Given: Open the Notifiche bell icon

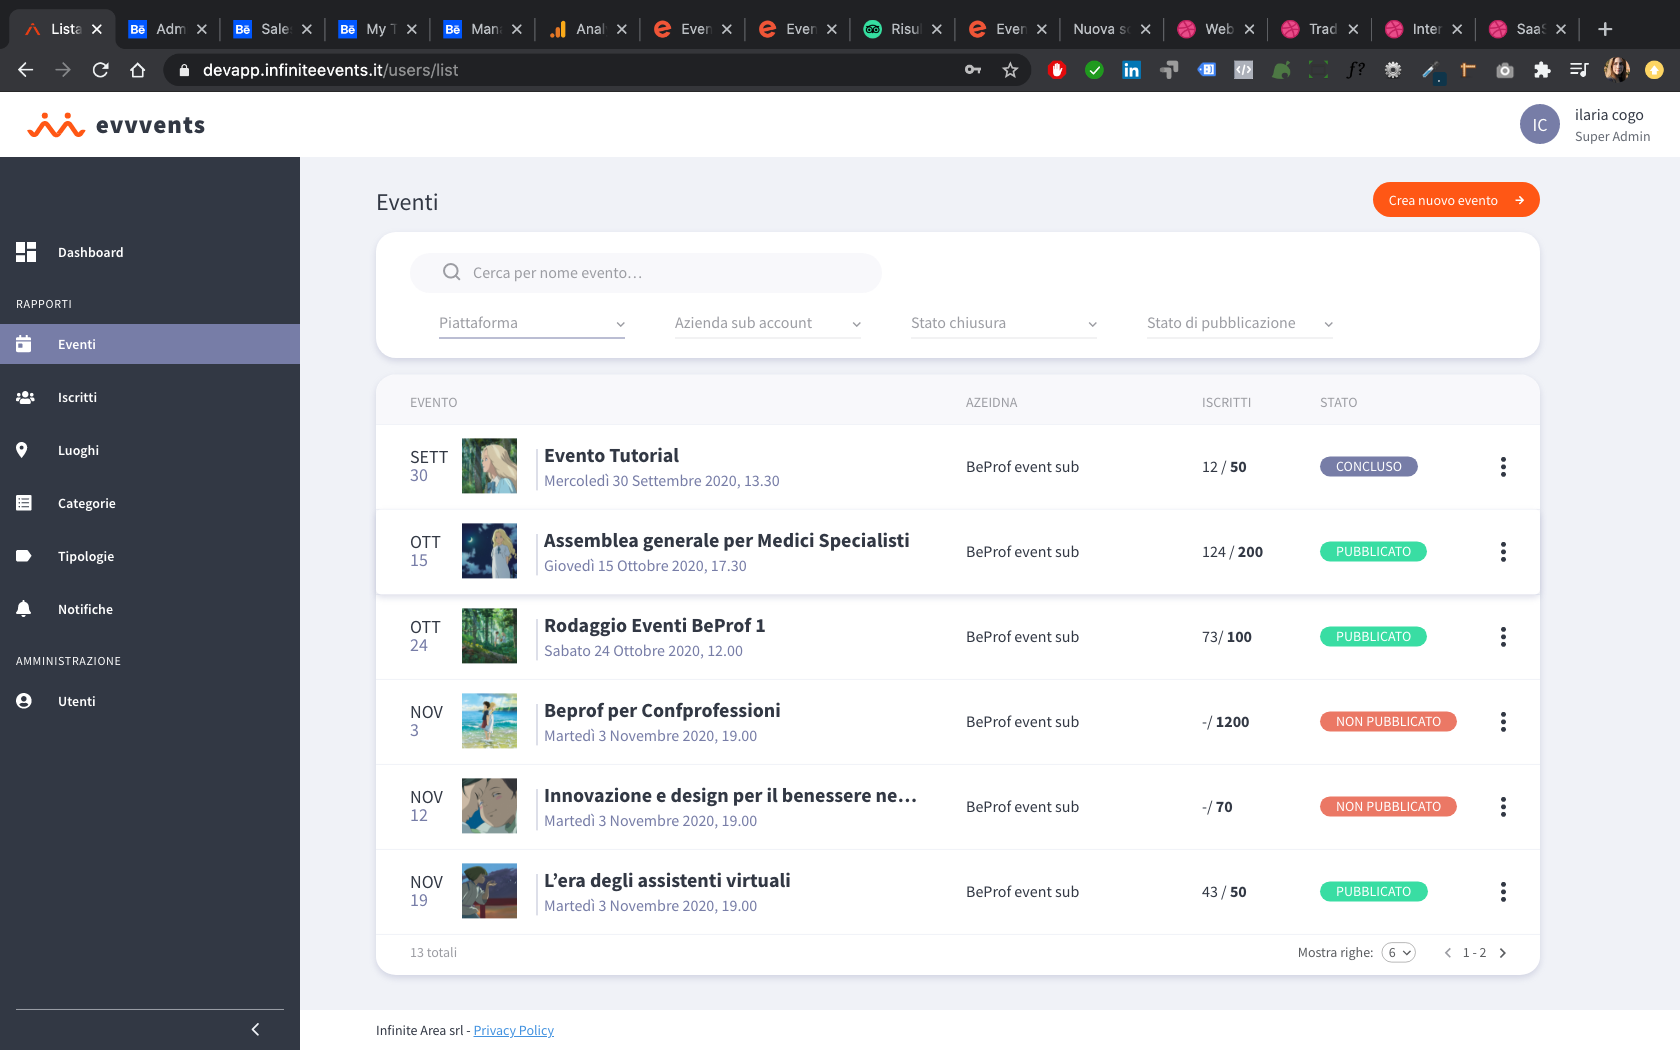Looking at the screenshot, I should click(x=24, y=609).
